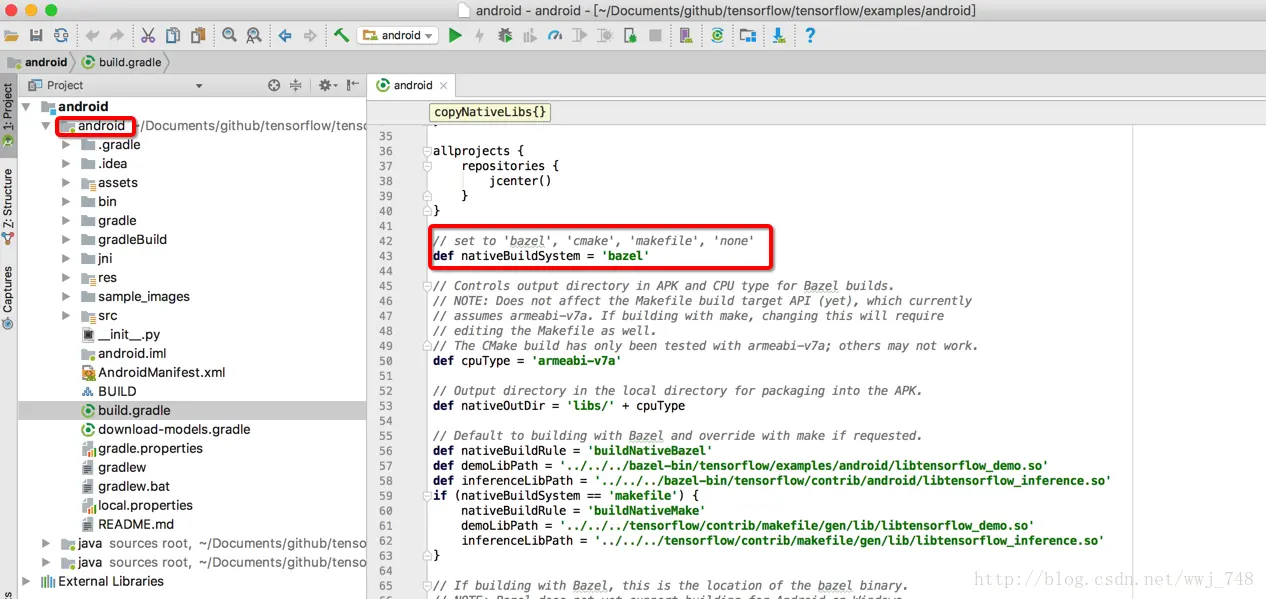
Task: Navigate back with the blue left arrow
Action: (285, 36)
